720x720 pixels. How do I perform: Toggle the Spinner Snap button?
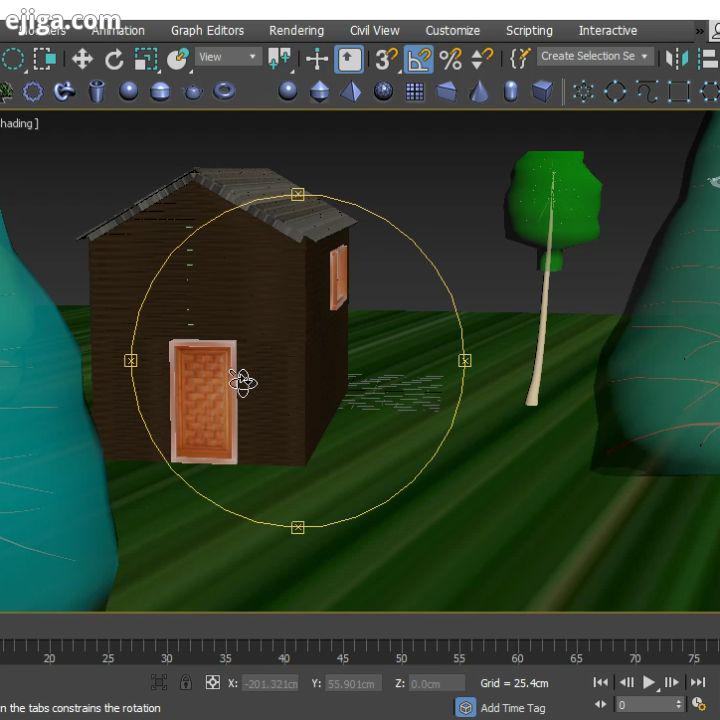pos(482,59)
